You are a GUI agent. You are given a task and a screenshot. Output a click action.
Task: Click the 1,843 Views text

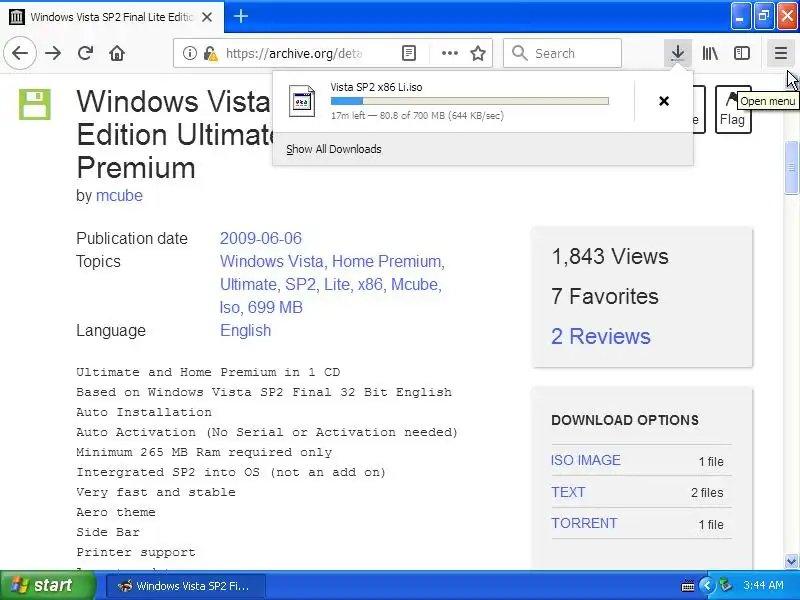pyautogui.click(x=610, y=256)
